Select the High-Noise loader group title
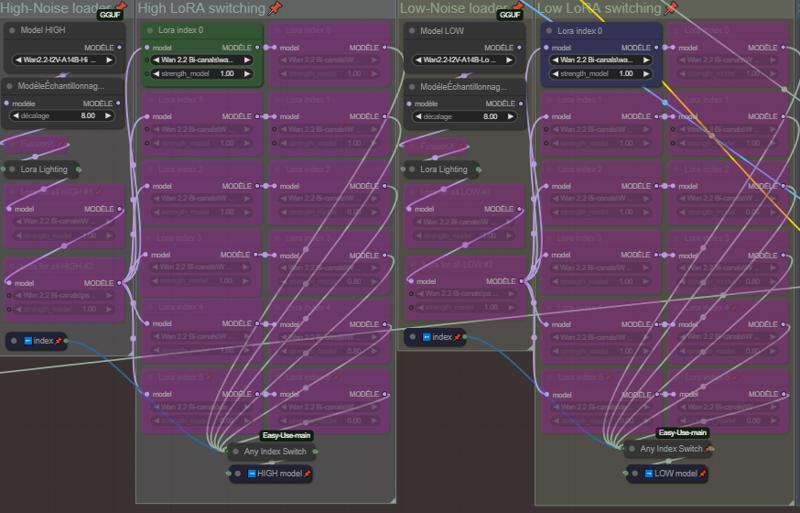Viewport: 800px width, 513px height. 55,8
